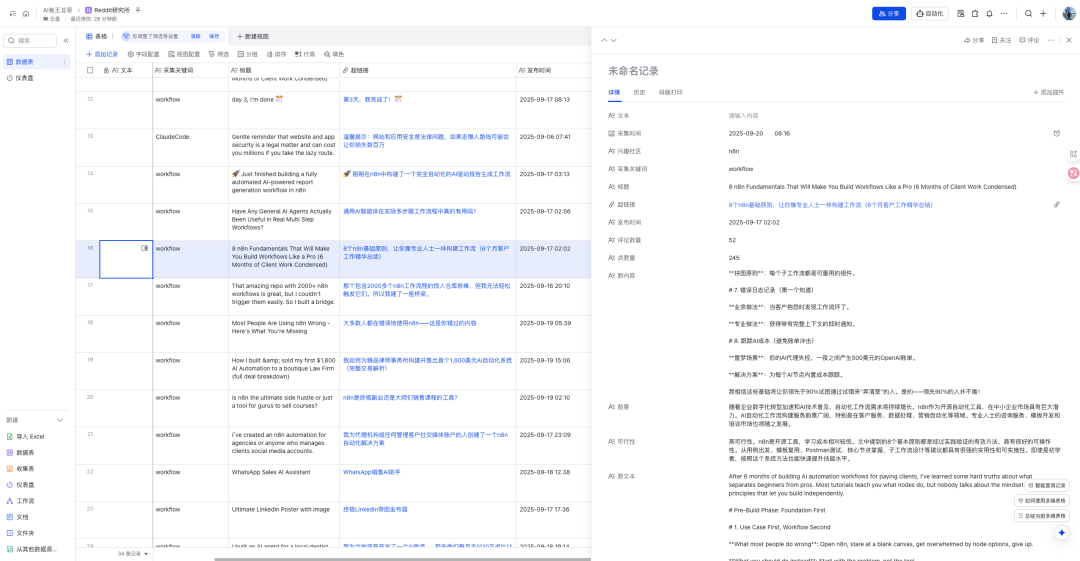The height and width of the screenshot is (561, 1080).
Task: Click 关注 to follow this record
Action: (1000, 40)
